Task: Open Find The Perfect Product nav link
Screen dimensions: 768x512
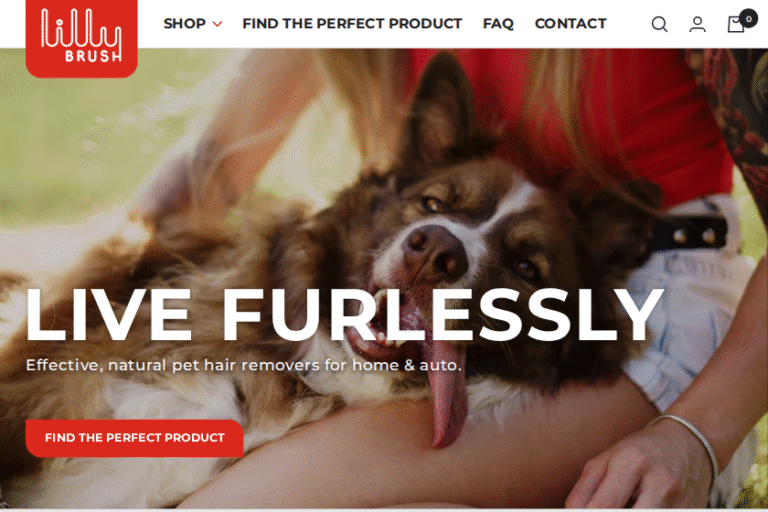Action: (x=352, y=24)
